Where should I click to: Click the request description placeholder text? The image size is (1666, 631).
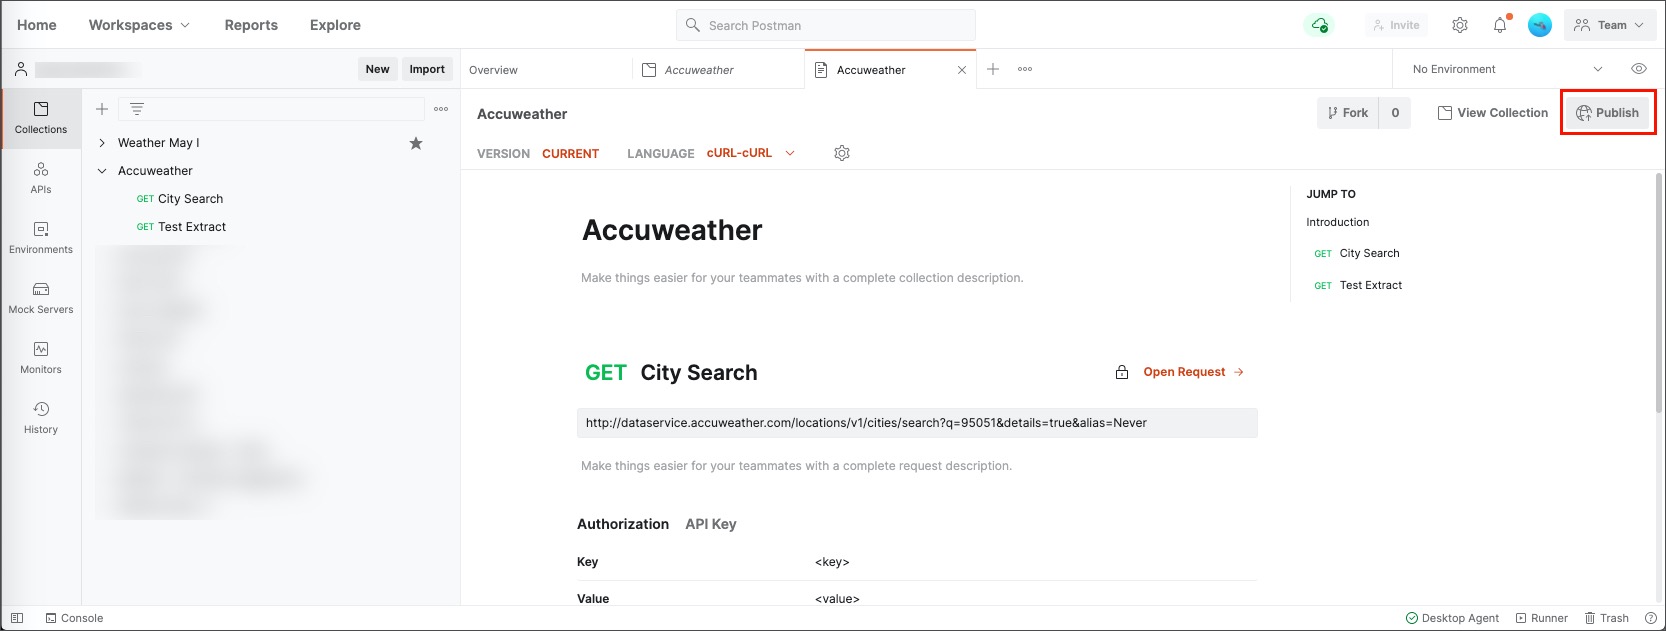click(x=796, y=466)
